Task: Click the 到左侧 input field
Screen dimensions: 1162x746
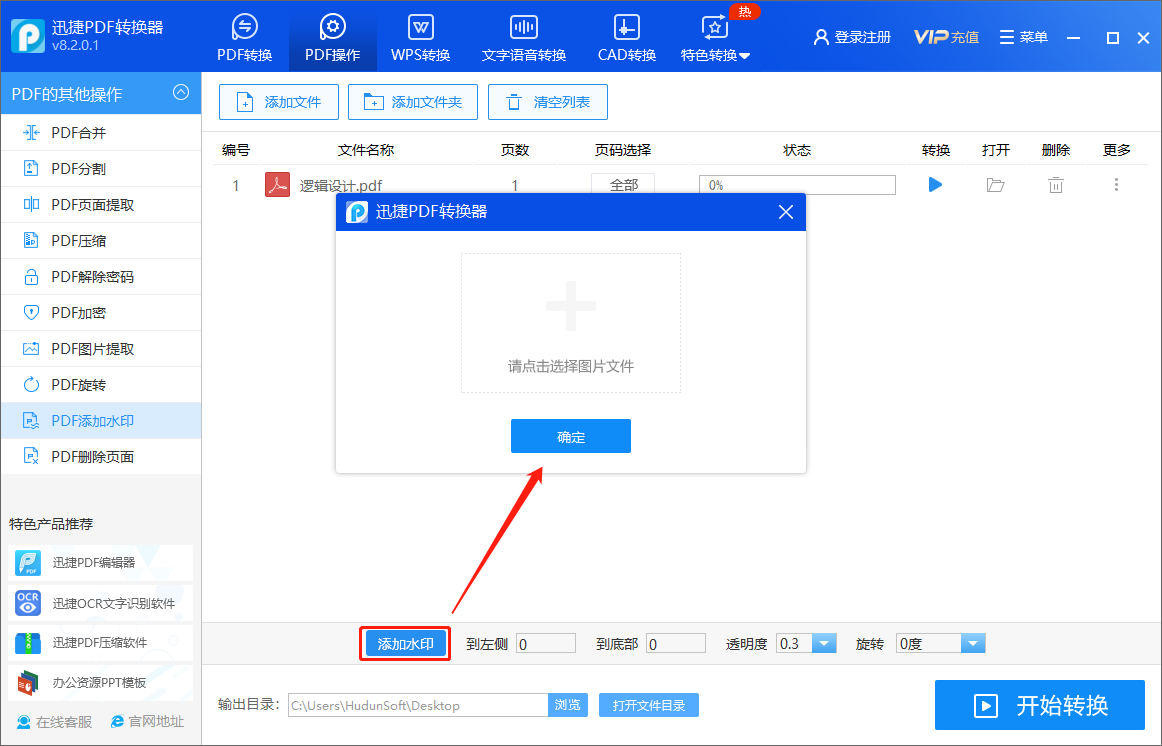Action: (546, 643)
